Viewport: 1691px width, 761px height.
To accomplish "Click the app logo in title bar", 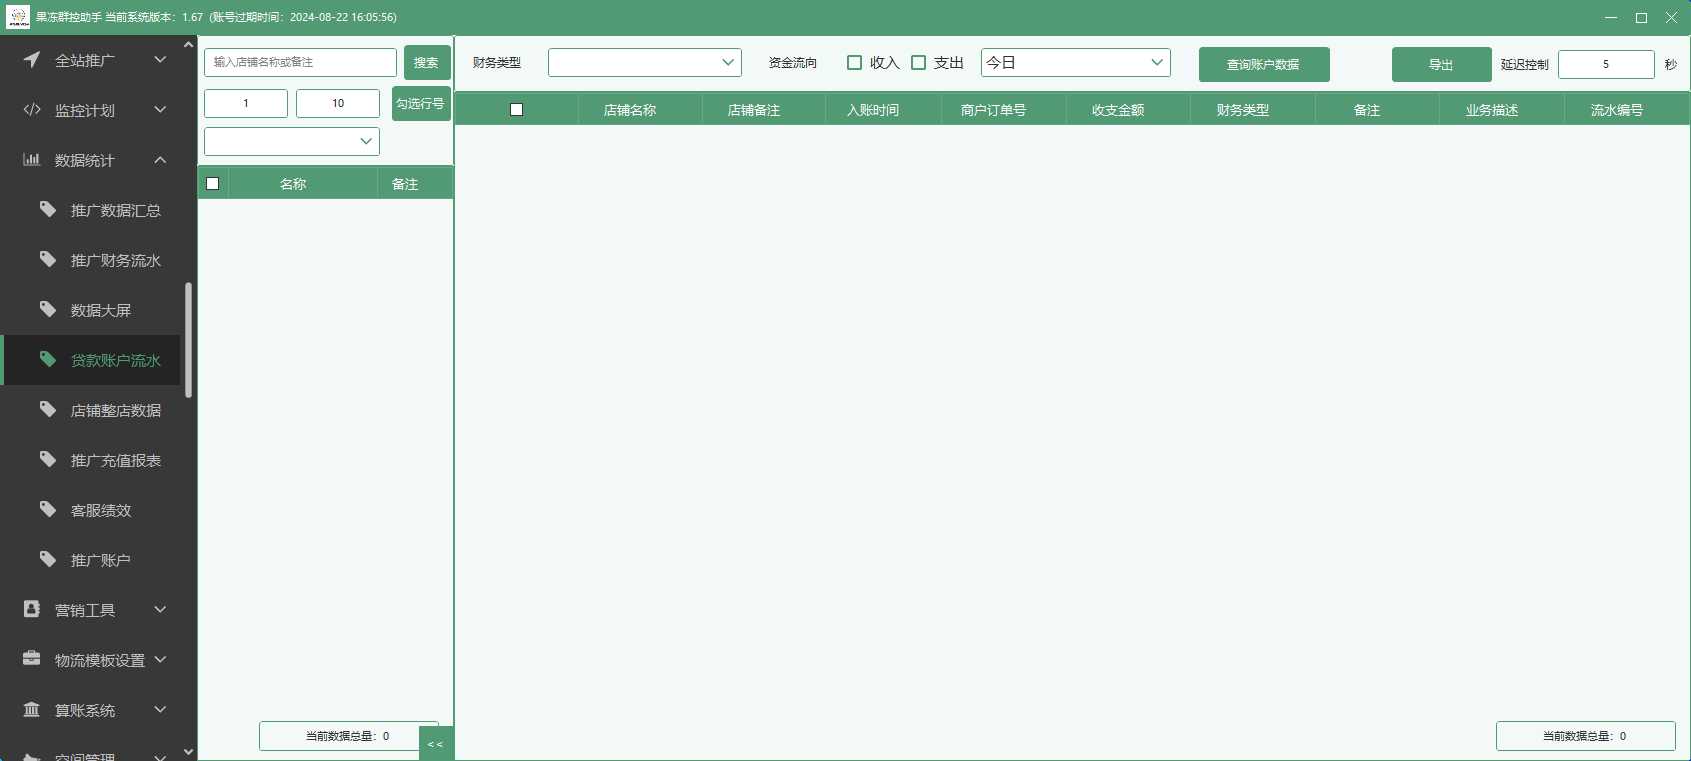I will (x=18, y=17).
